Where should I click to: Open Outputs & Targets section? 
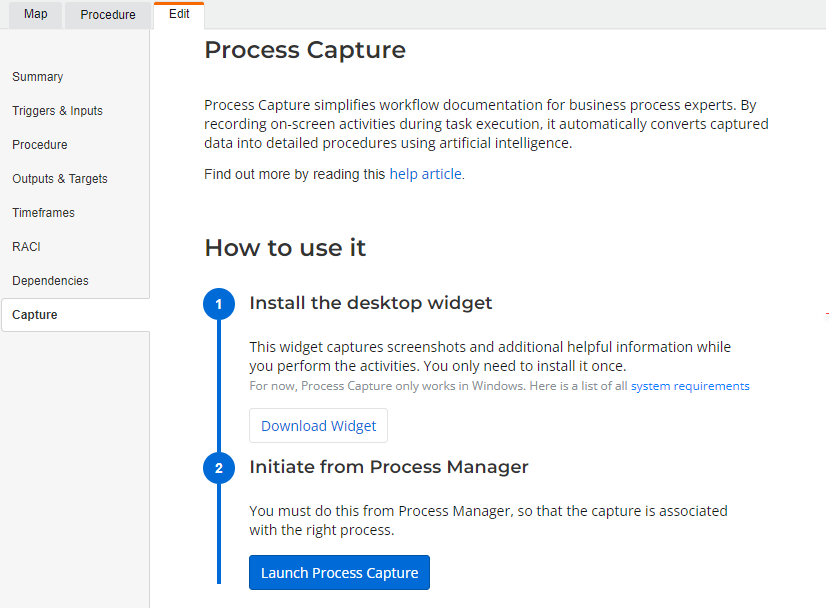[60, 179]
